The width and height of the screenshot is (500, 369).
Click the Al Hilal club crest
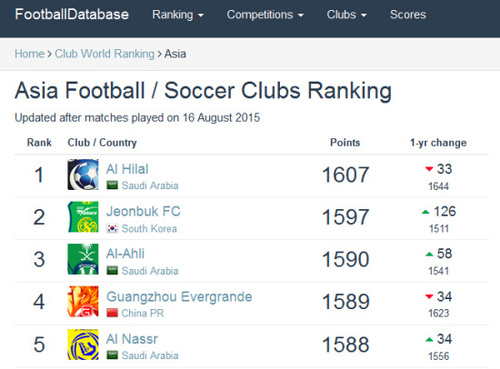(83, 175)
